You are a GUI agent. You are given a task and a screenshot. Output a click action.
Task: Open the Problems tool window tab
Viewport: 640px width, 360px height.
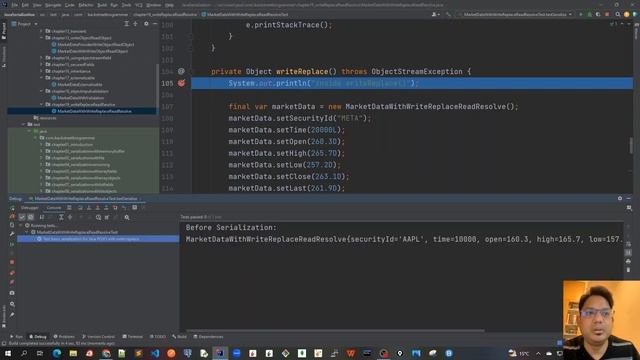pyautogui.click(x=64, y=337)
